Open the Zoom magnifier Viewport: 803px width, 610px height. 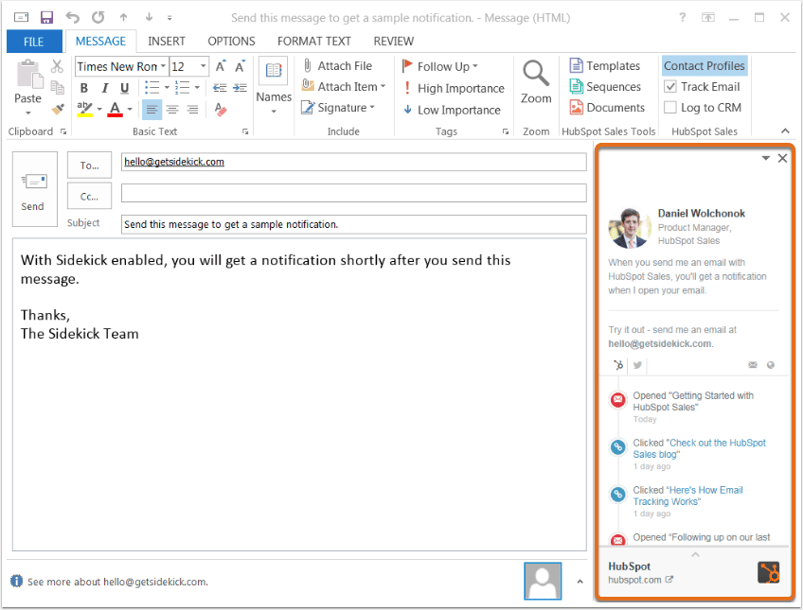click(536, 82)
